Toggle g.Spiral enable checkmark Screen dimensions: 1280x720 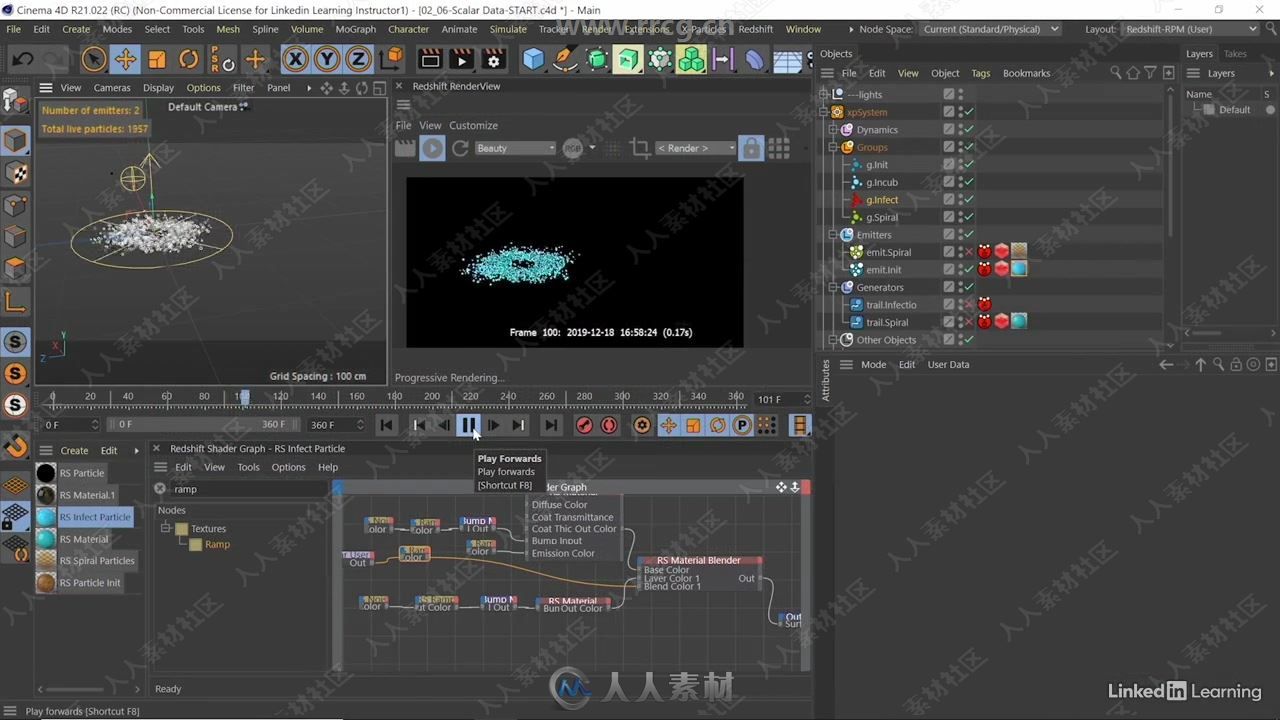click(969, 217)
